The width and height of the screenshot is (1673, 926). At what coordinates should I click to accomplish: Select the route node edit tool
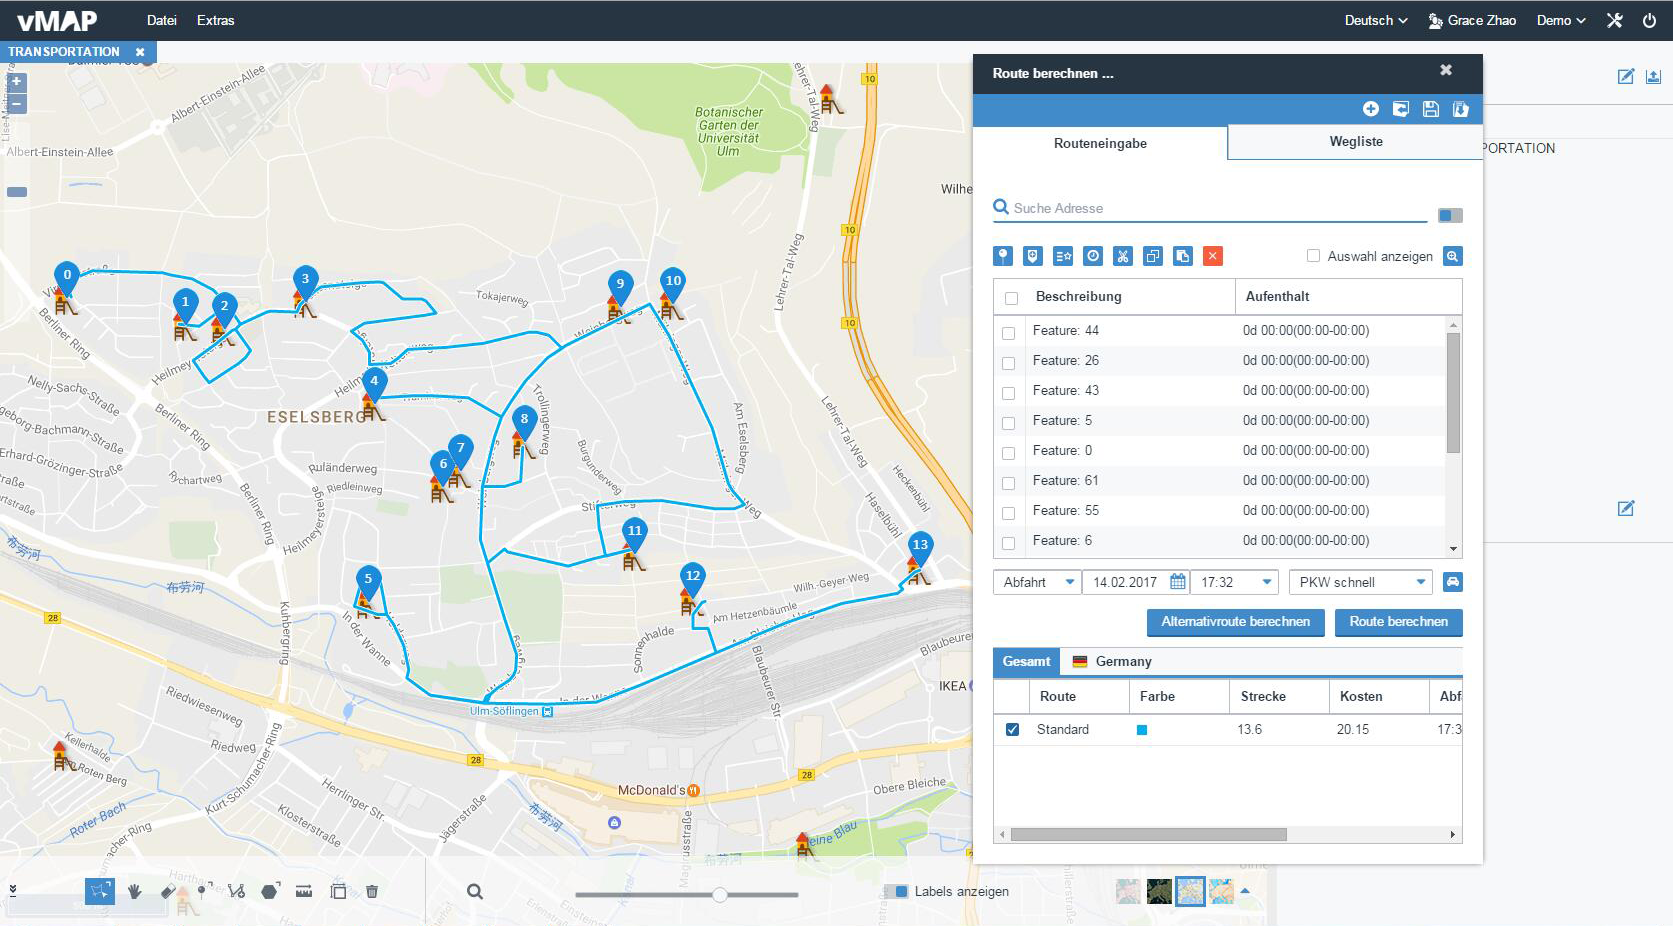236,891
